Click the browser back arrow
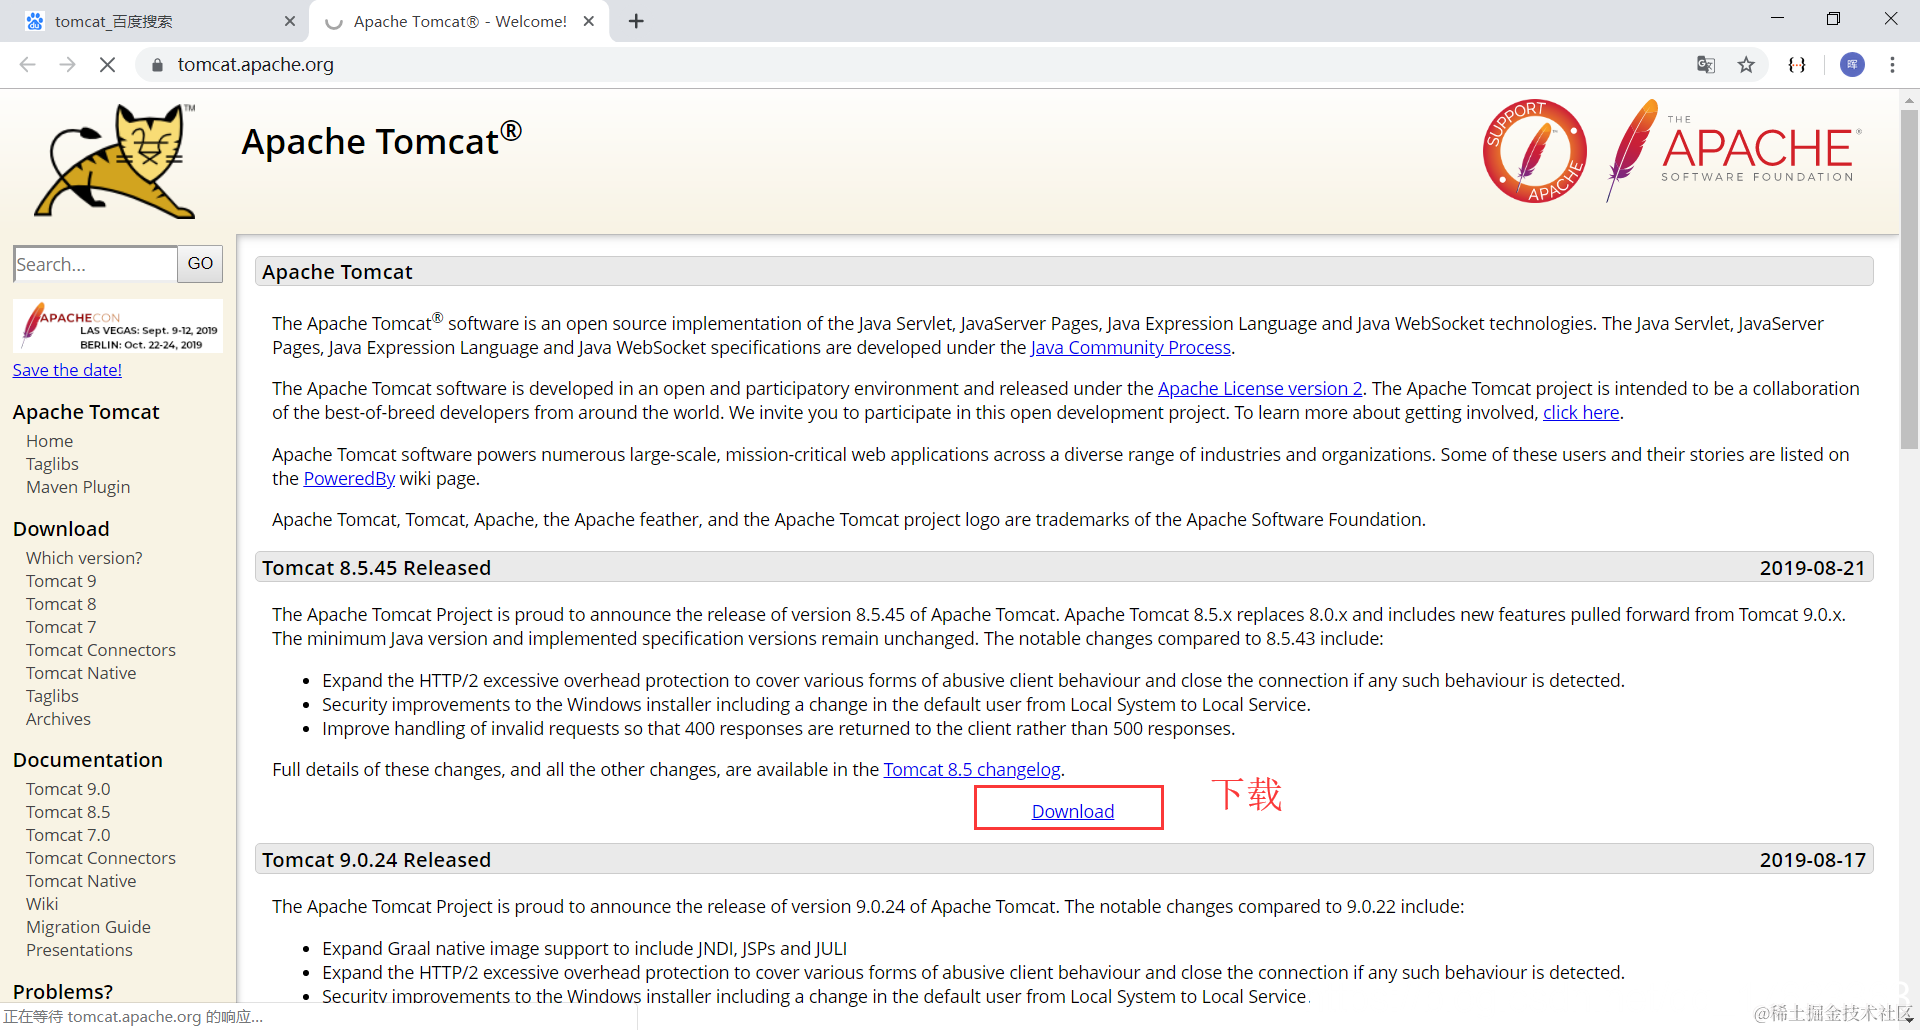This screenshot has width=1920, height=1030. pyautogui.click(x=27, y=65)
